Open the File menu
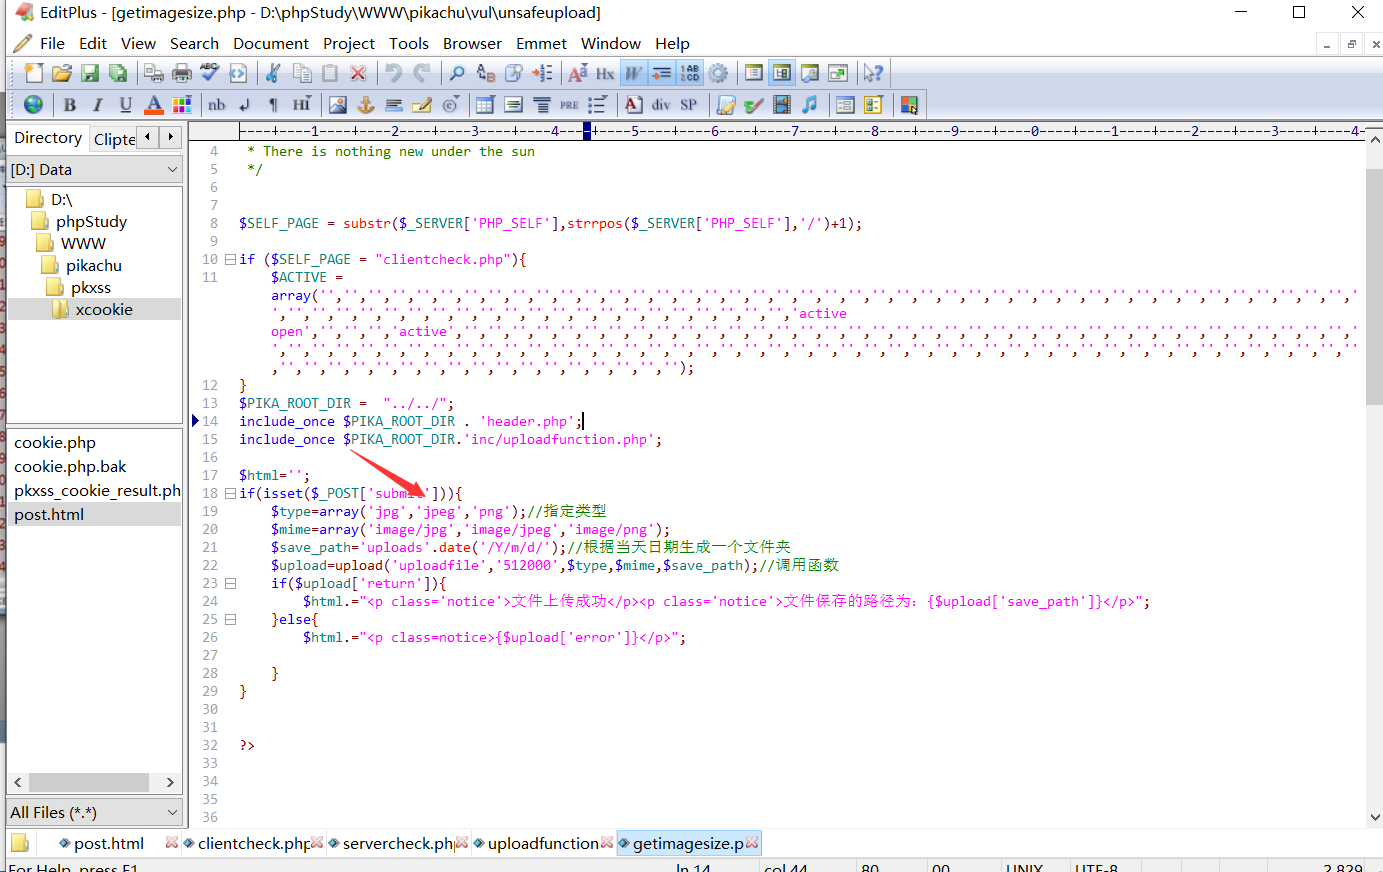 point(52,44)
